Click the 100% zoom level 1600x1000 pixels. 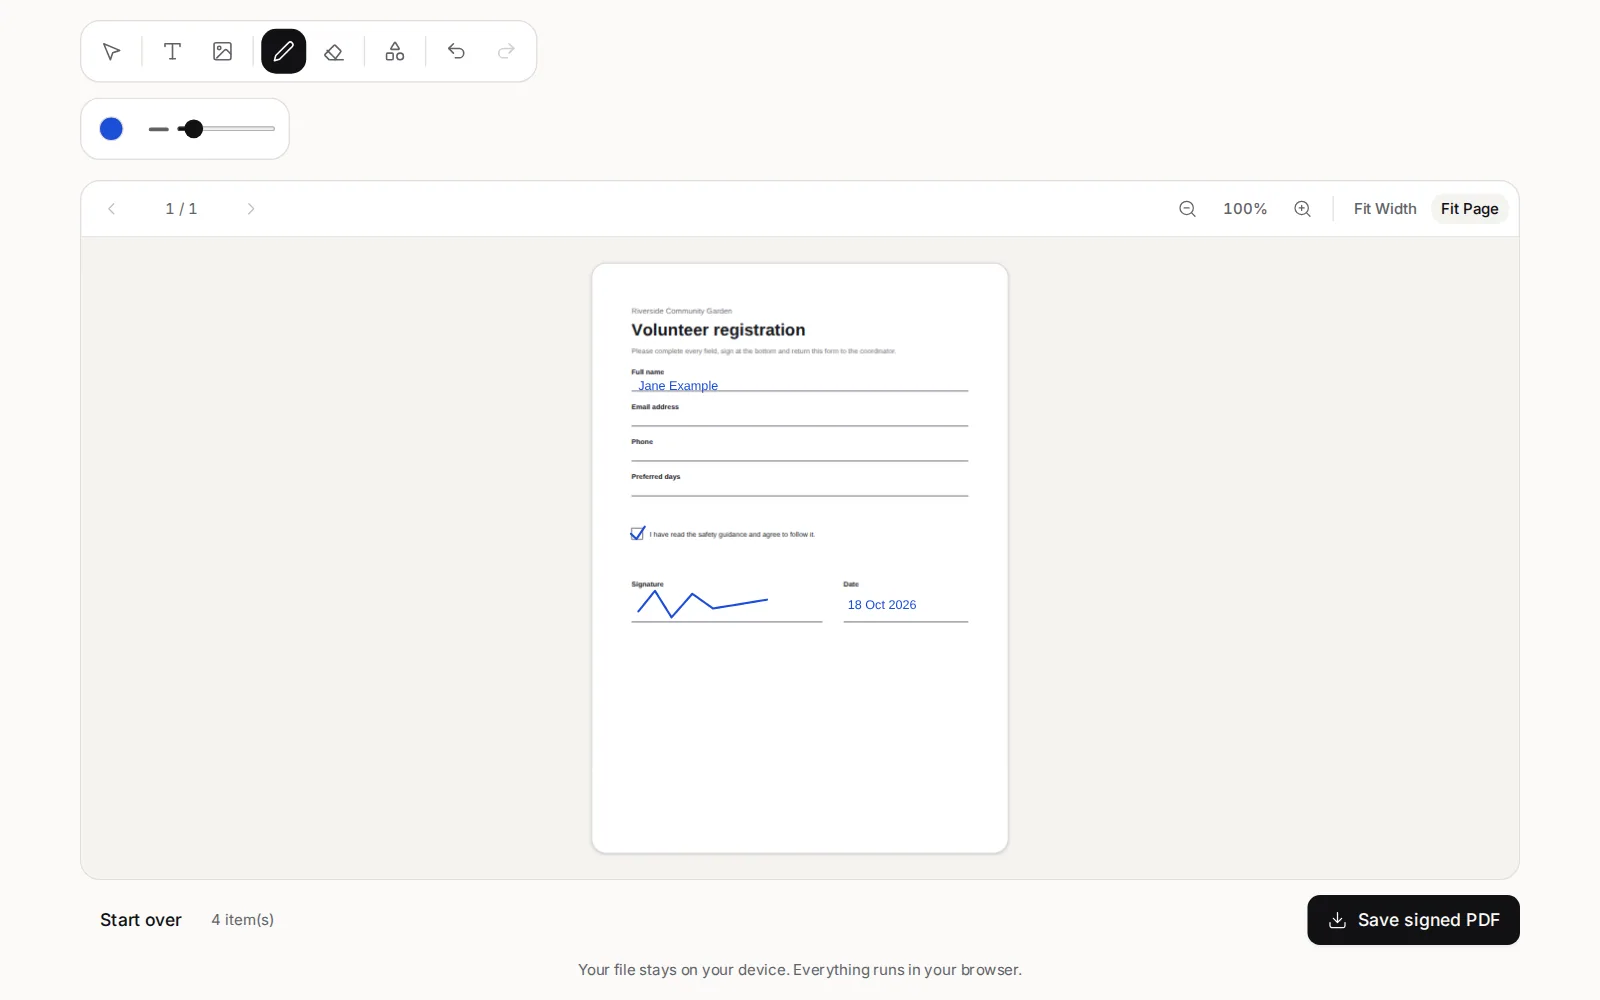tap(1245, 209)
